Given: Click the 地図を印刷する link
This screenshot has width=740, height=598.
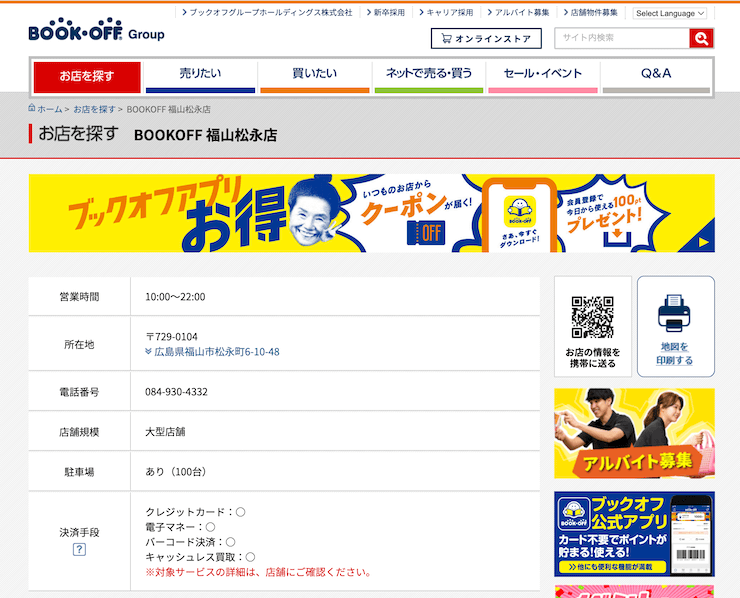Looking at the screenshot, I should pos(674,354).
